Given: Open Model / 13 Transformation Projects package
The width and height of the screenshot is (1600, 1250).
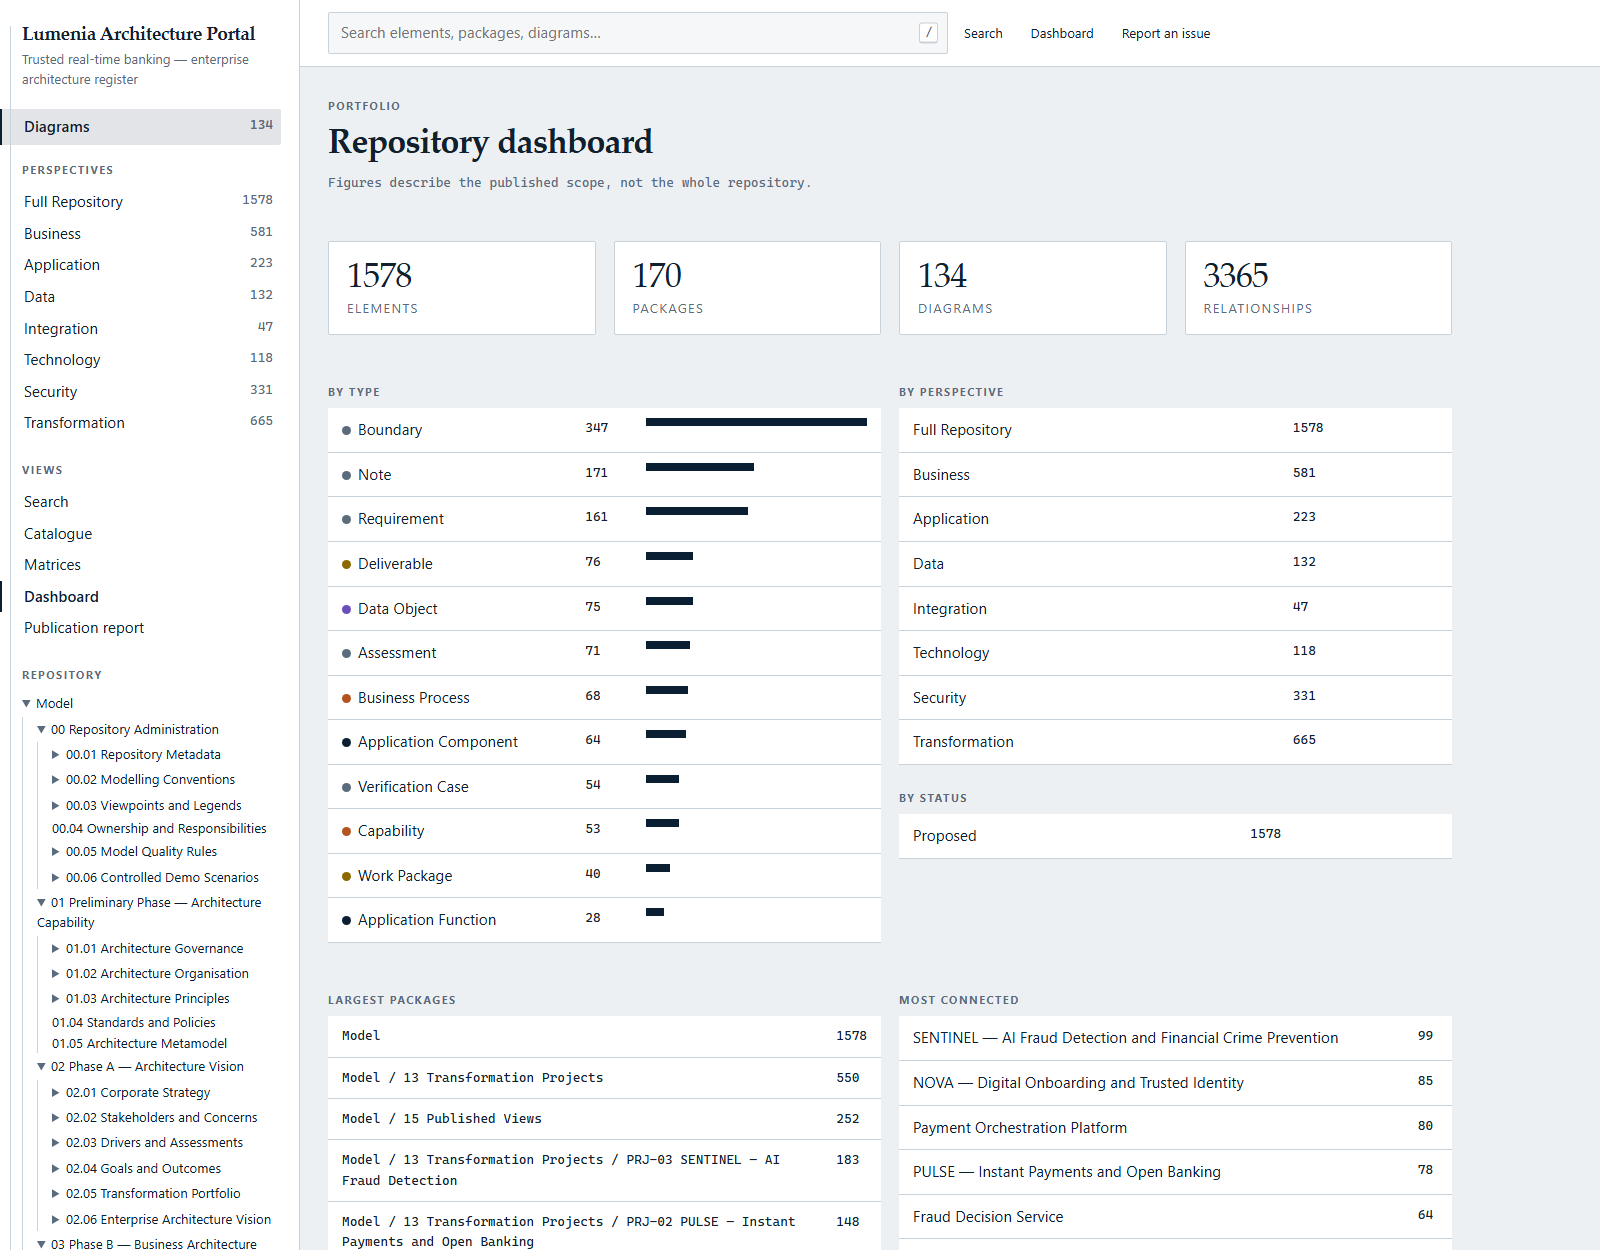Looking at the screenshot, I should (x=604, y=1078).
